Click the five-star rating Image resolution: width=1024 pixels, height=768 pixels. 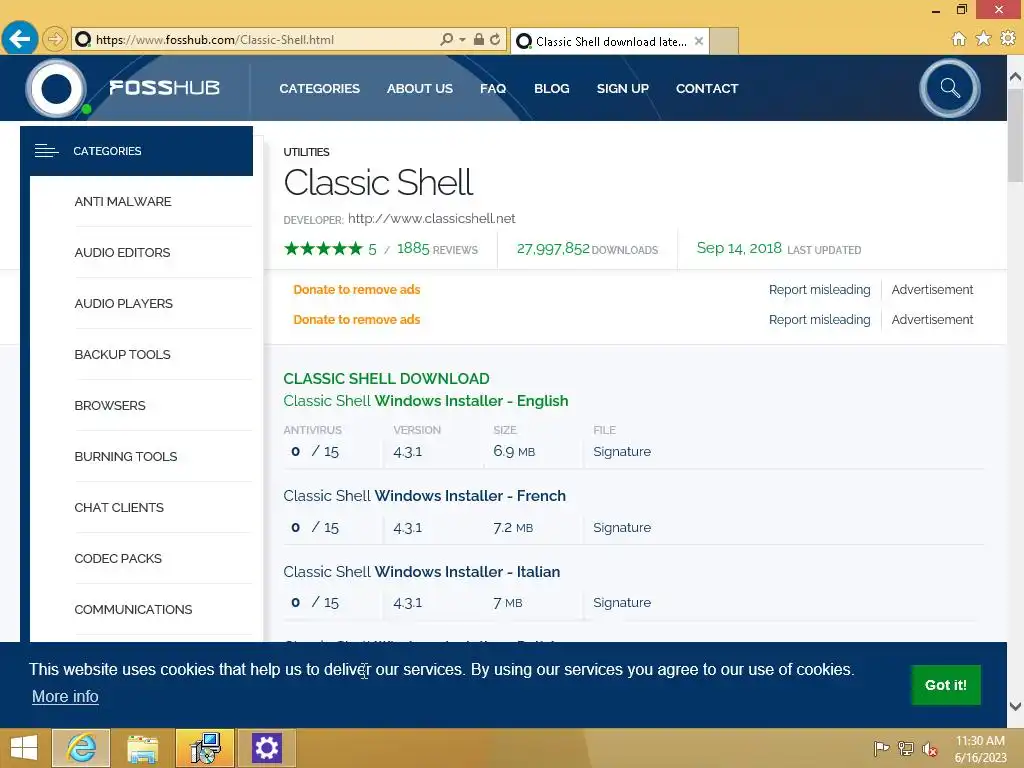click(323, 248)
